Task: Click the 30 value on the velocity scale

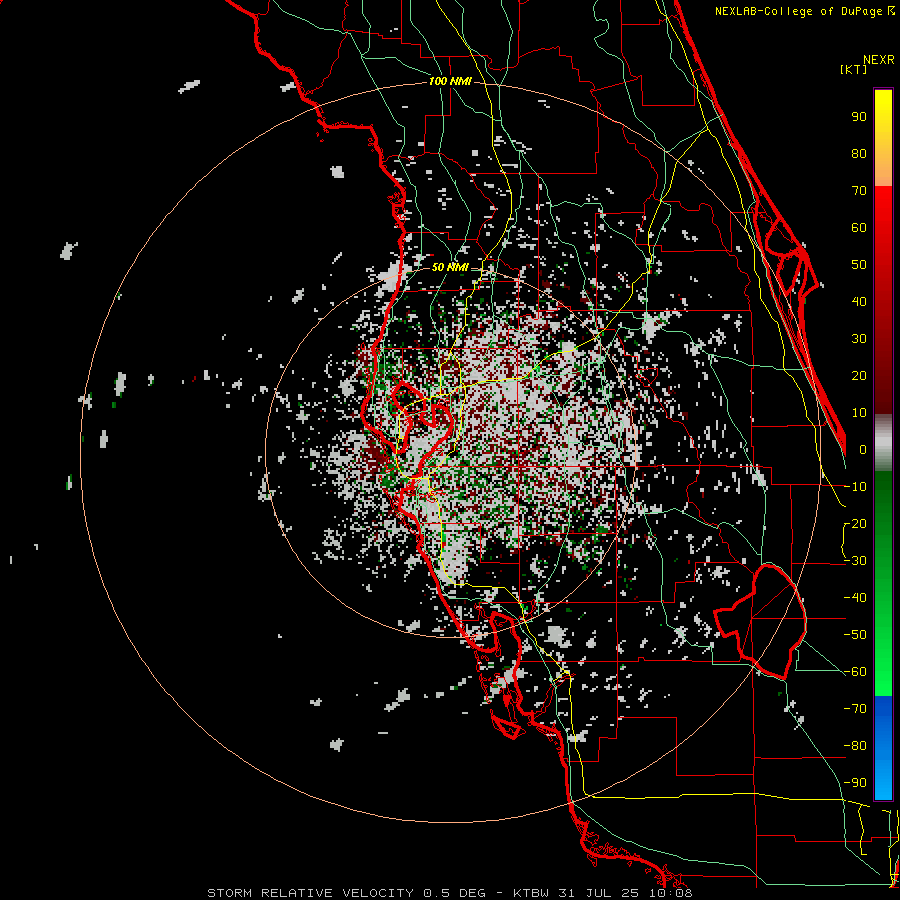Action: click(859, 339)
